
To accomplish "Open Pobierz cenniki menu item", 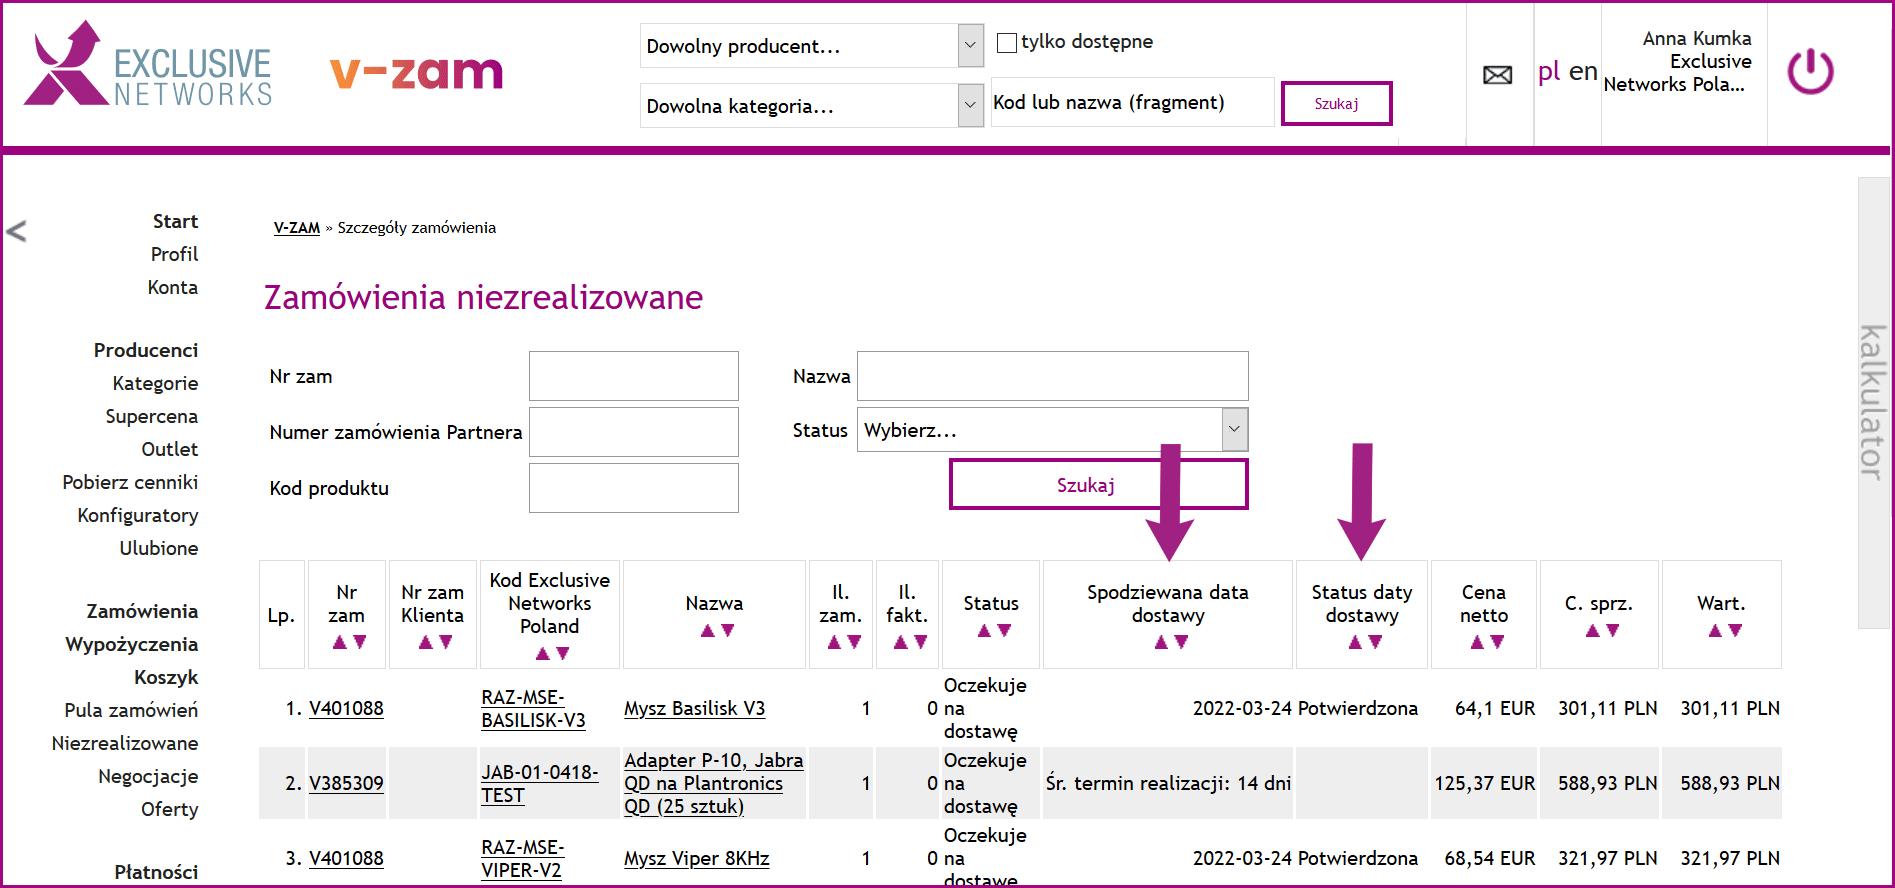I will (130, 482).
